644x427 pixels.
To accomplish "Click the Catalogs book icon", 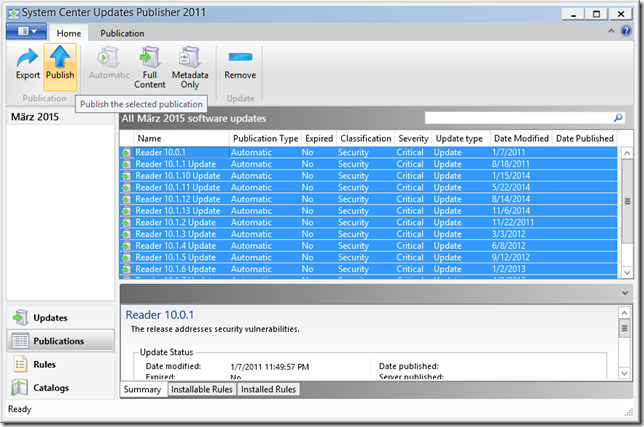I will pyautogui.click(x=20, y=388).
